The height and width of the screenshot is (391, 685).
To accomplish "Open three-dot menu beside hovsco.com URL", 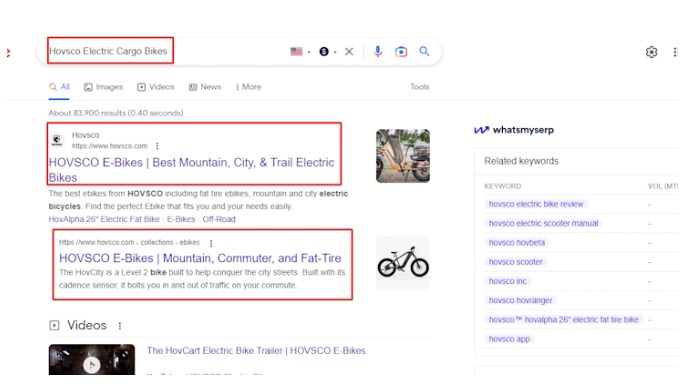I will (x=157, y=146).
